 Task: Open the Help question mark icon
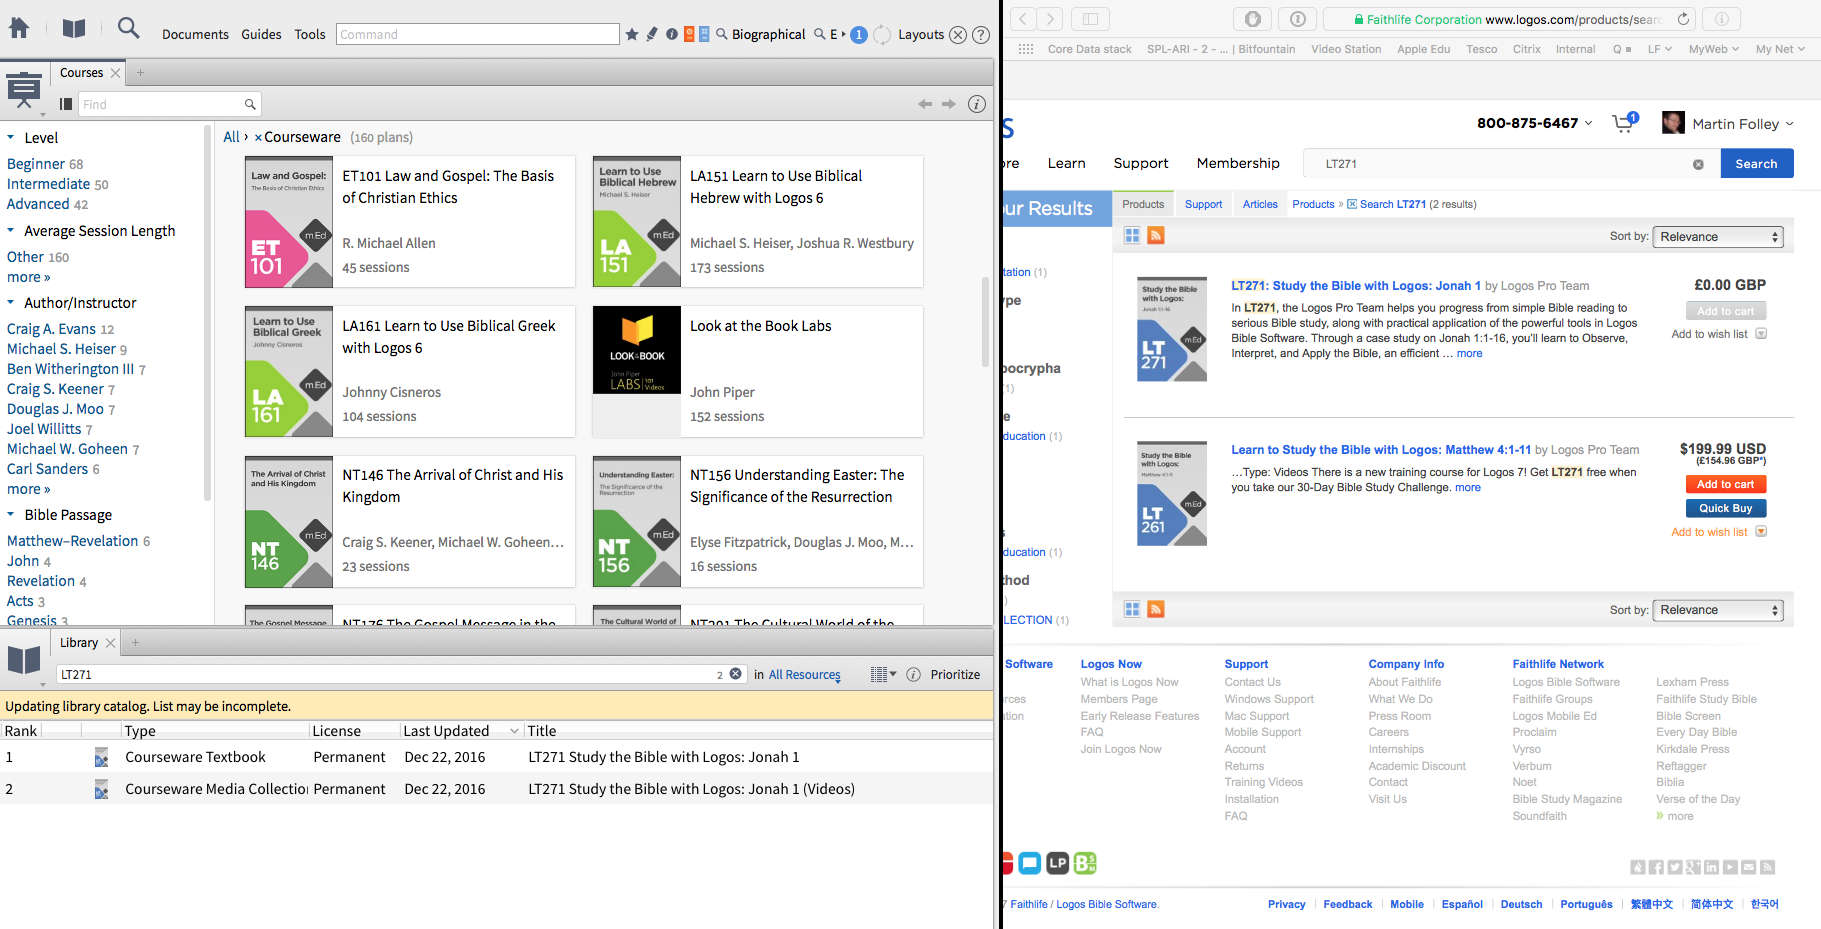pyautogui.click(x=981, y=35)
